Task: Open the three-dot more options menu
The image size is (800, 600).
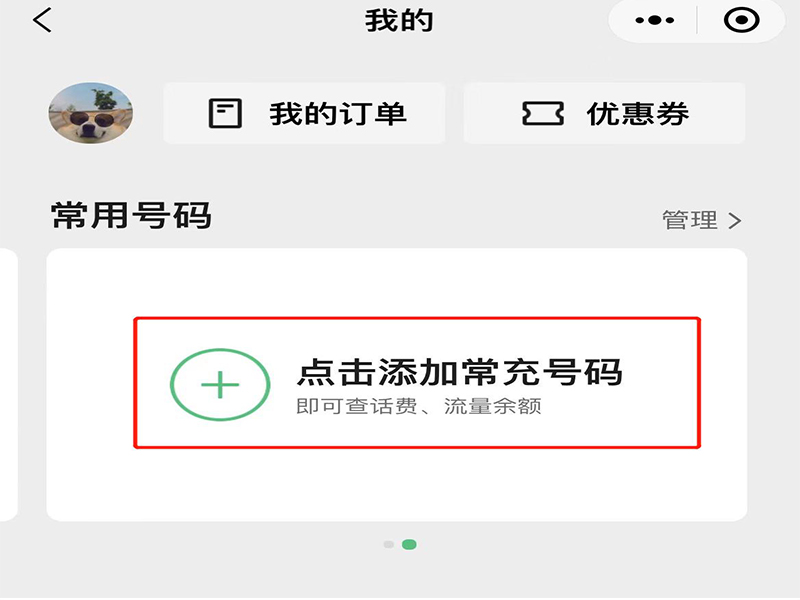Action: (x=655, y=20)
